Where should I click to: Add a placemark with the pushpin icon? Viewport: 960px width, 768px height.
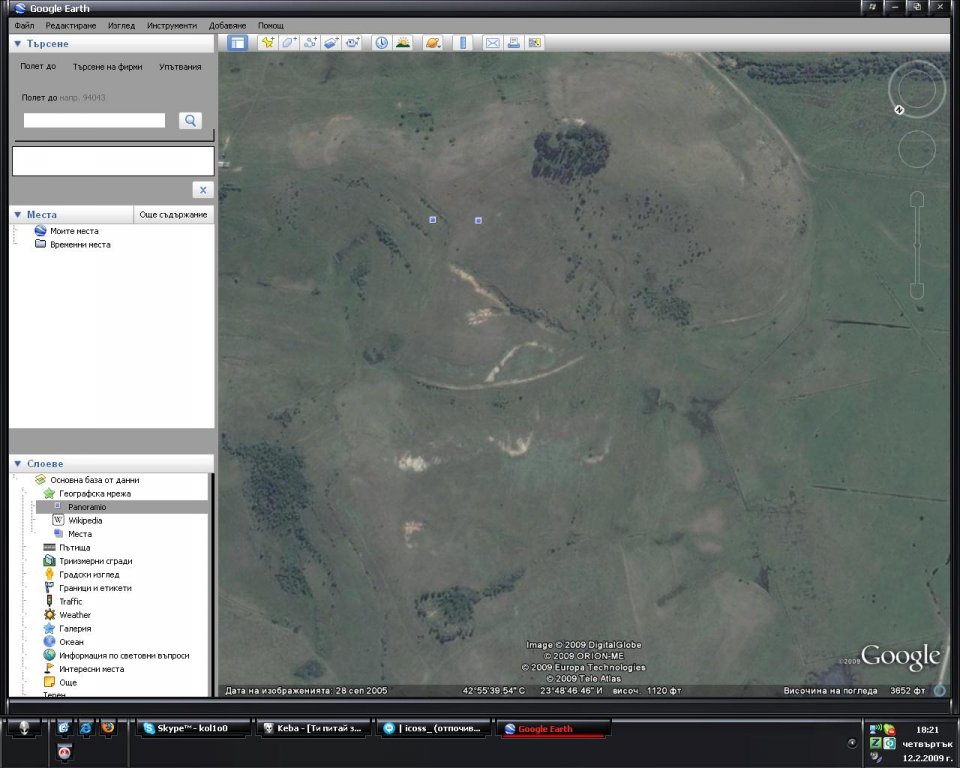tap(267, 42)
